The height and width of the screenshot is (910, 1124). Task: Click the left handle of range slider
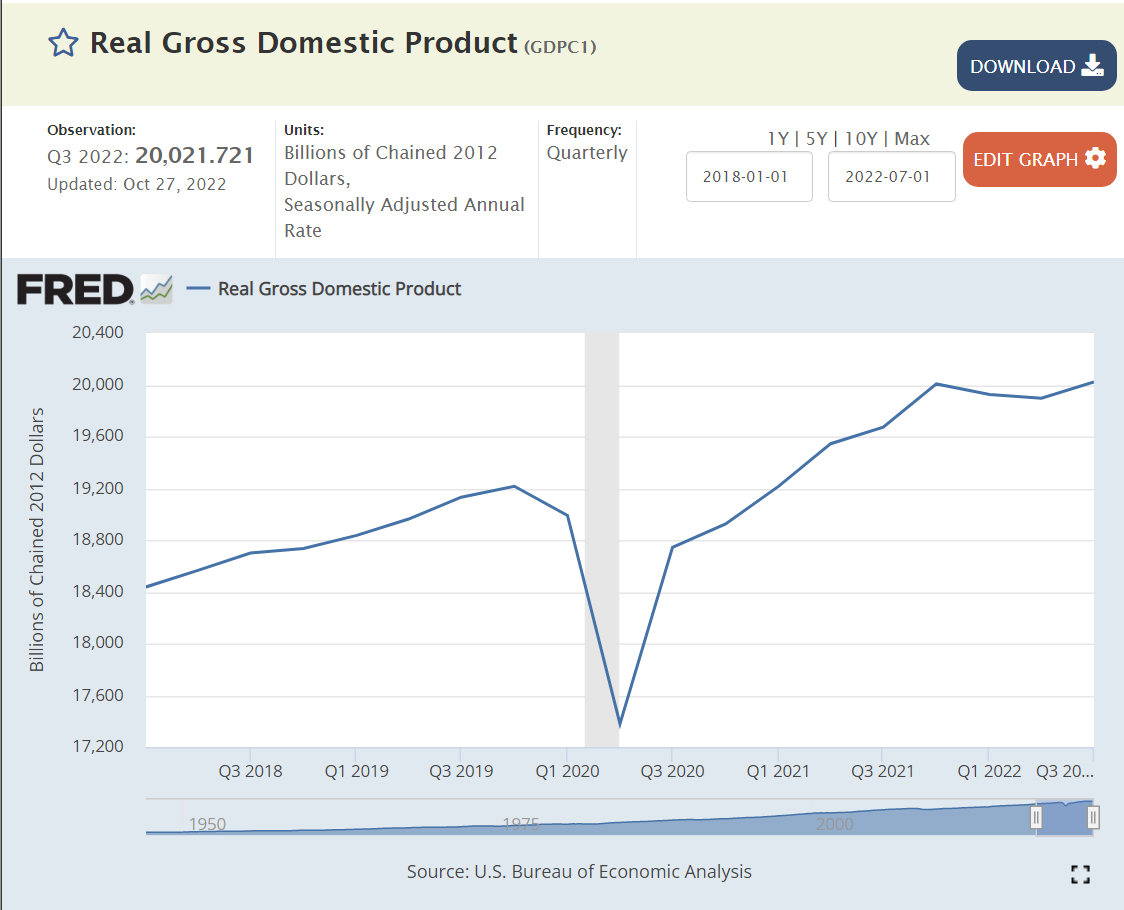(x=1036, y=817)
